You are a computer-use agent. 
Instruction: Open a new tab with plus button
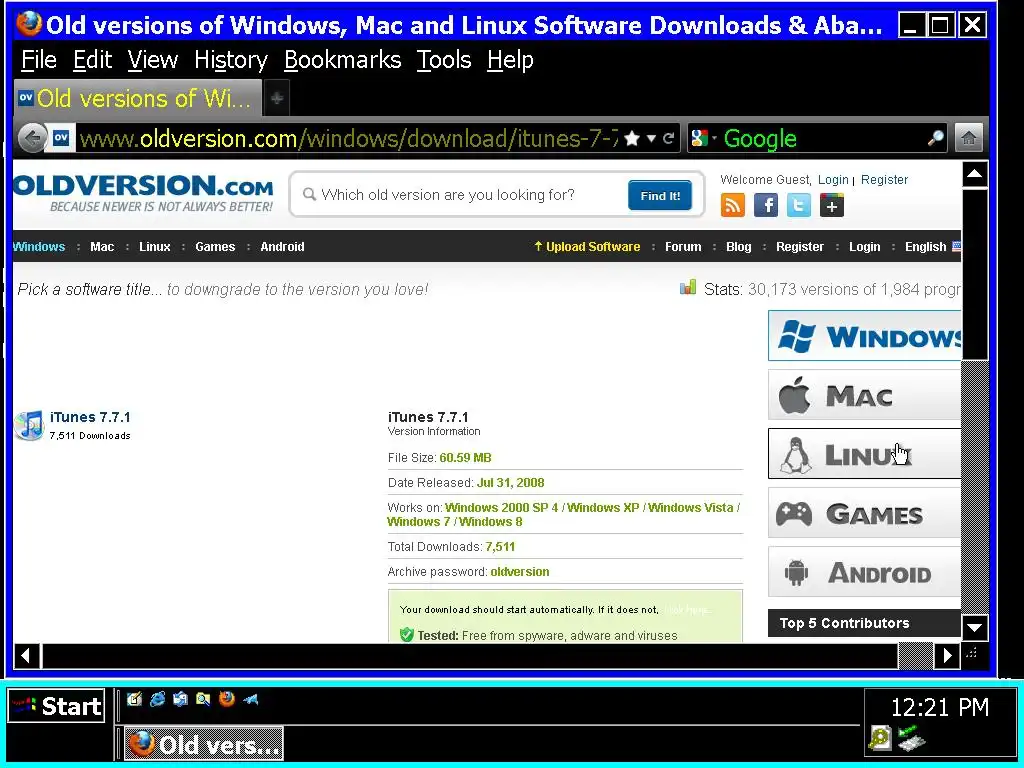(277, 99)
